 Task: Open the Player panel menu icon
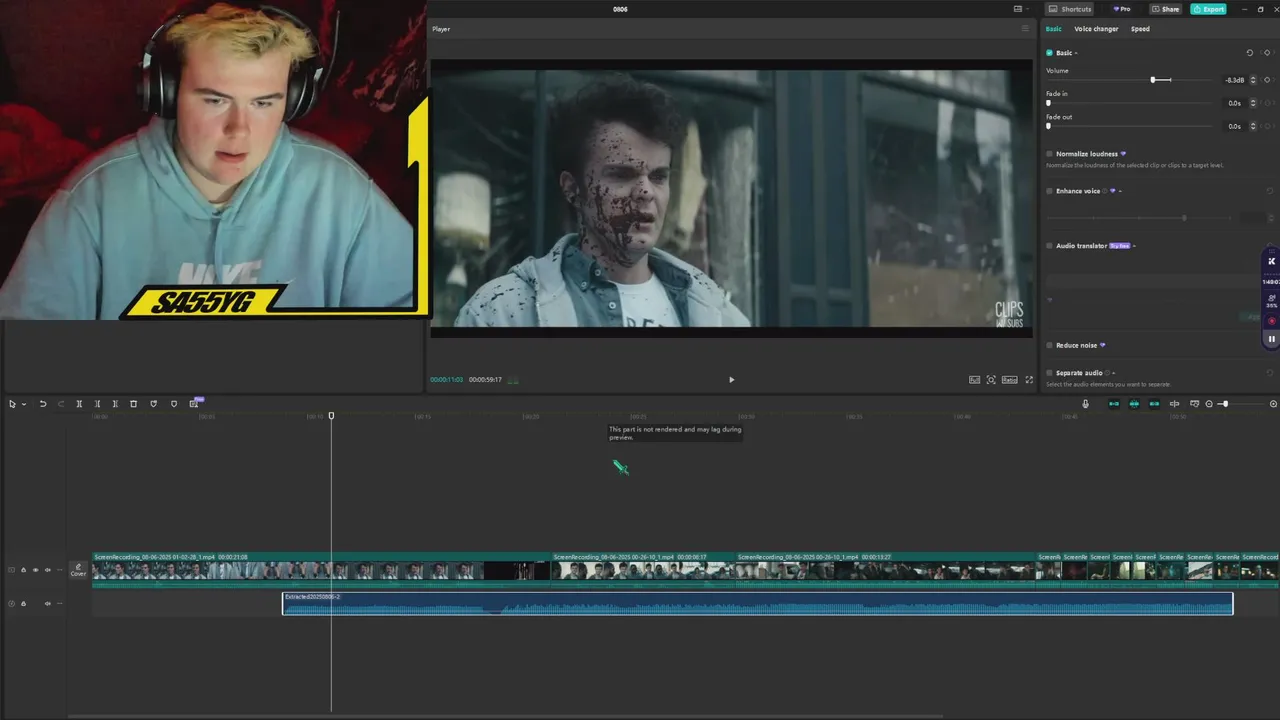[x=1025, y=29]
